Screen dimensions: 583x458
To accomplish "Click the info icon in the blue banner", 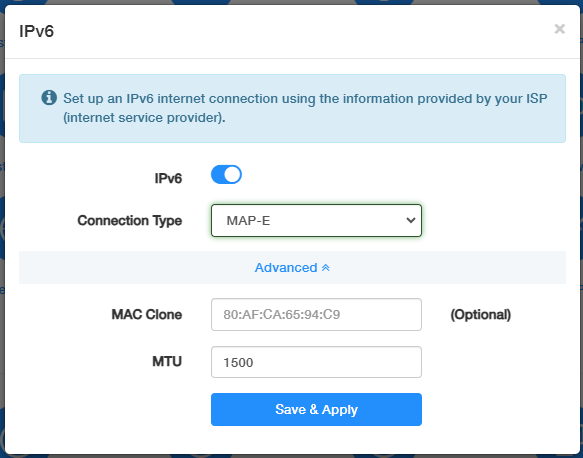I will 49,98.
